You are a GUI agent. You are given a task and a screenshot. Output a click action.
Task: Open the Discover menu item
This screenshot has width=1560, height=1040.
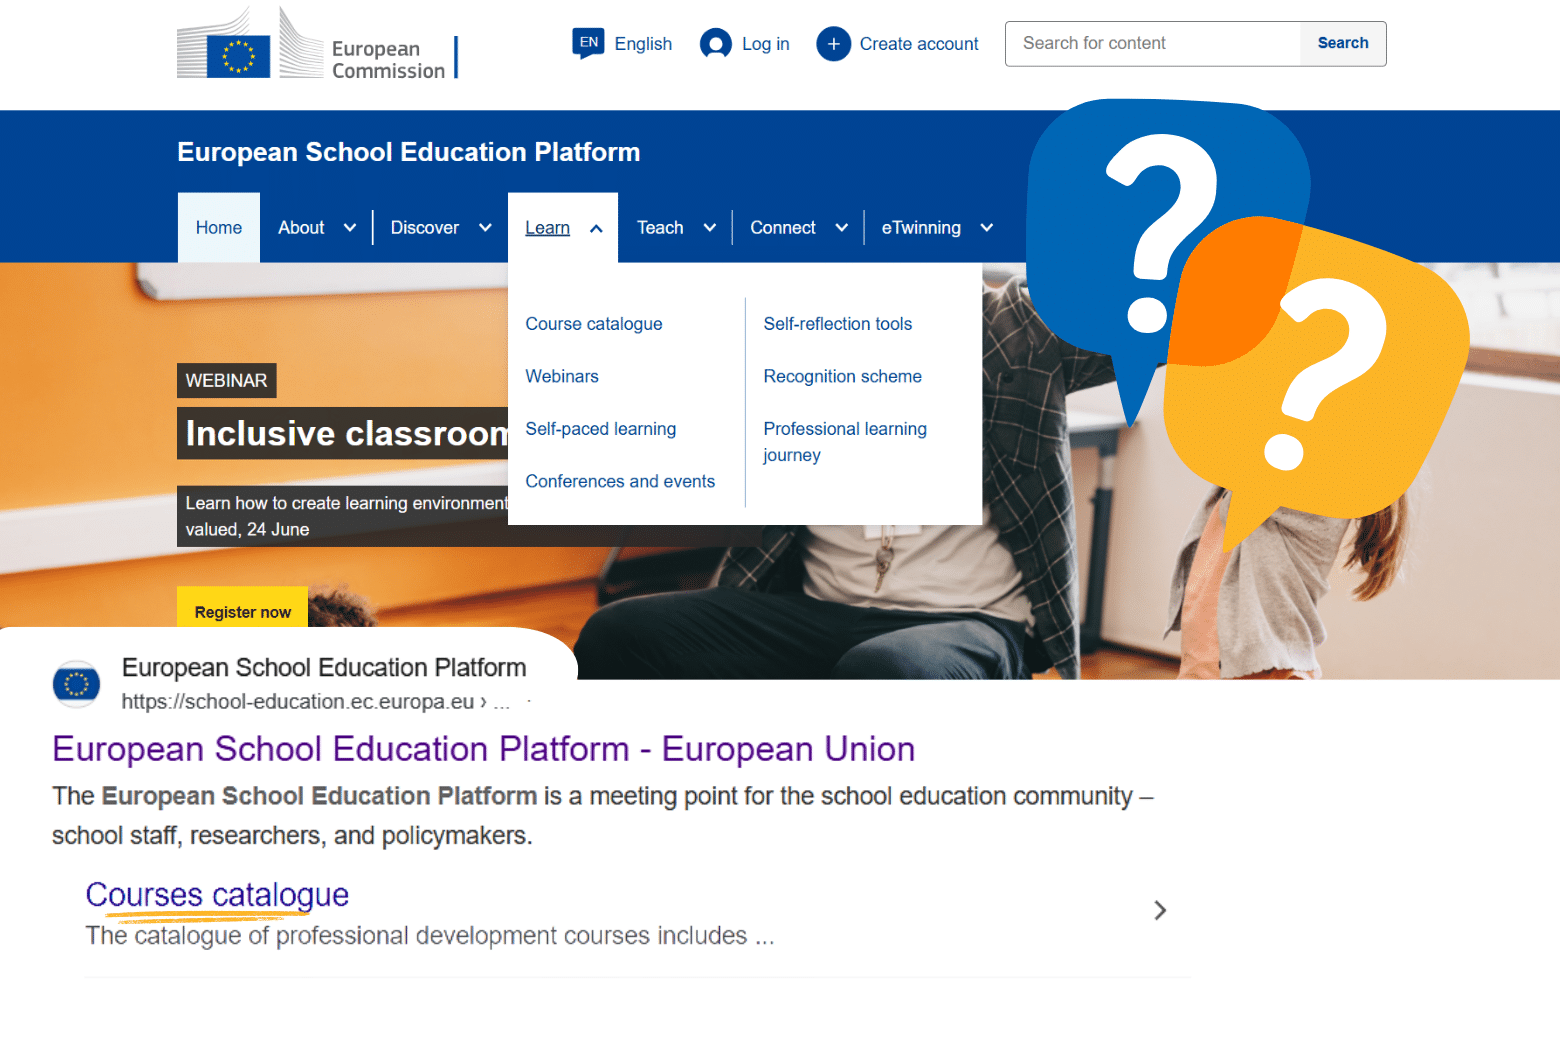point(425,228)
